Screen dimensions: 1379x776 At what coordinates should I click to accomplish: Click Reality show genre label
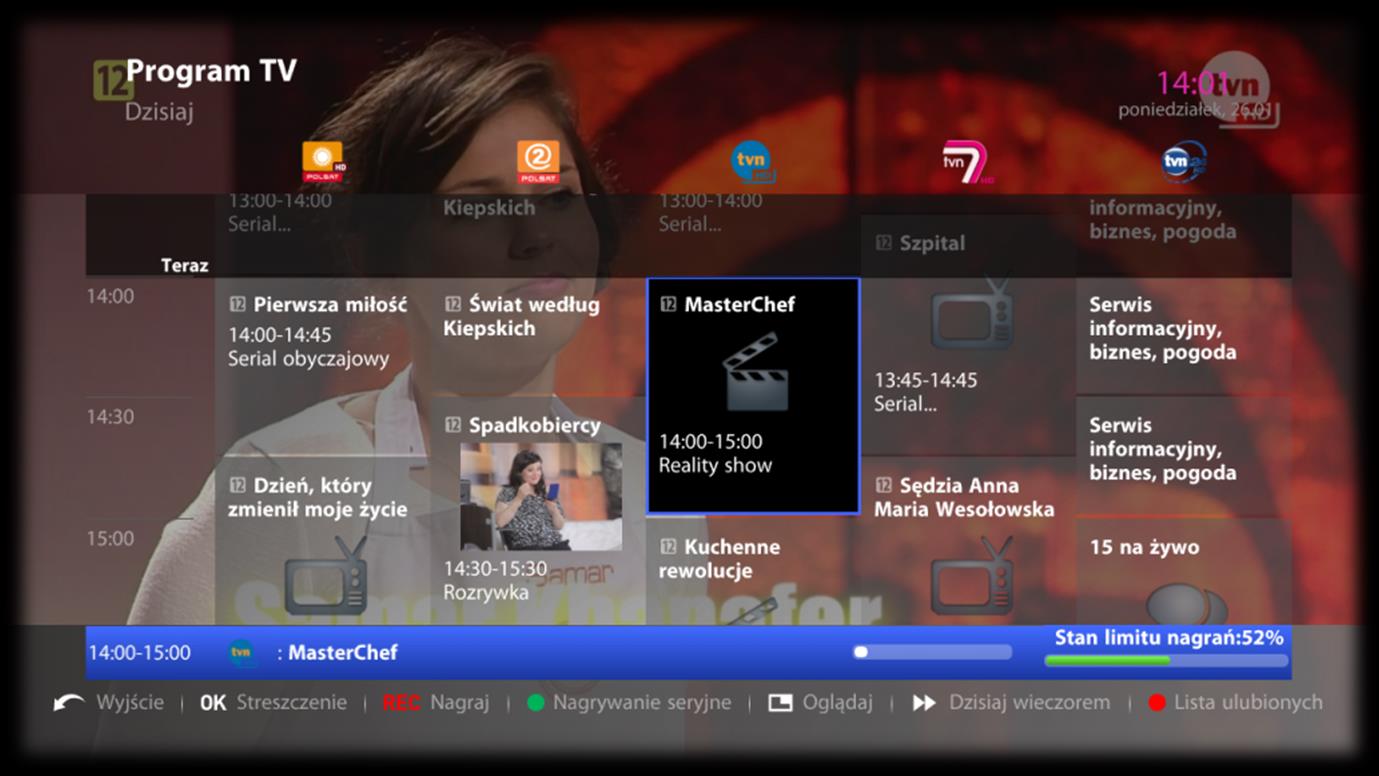715,466
